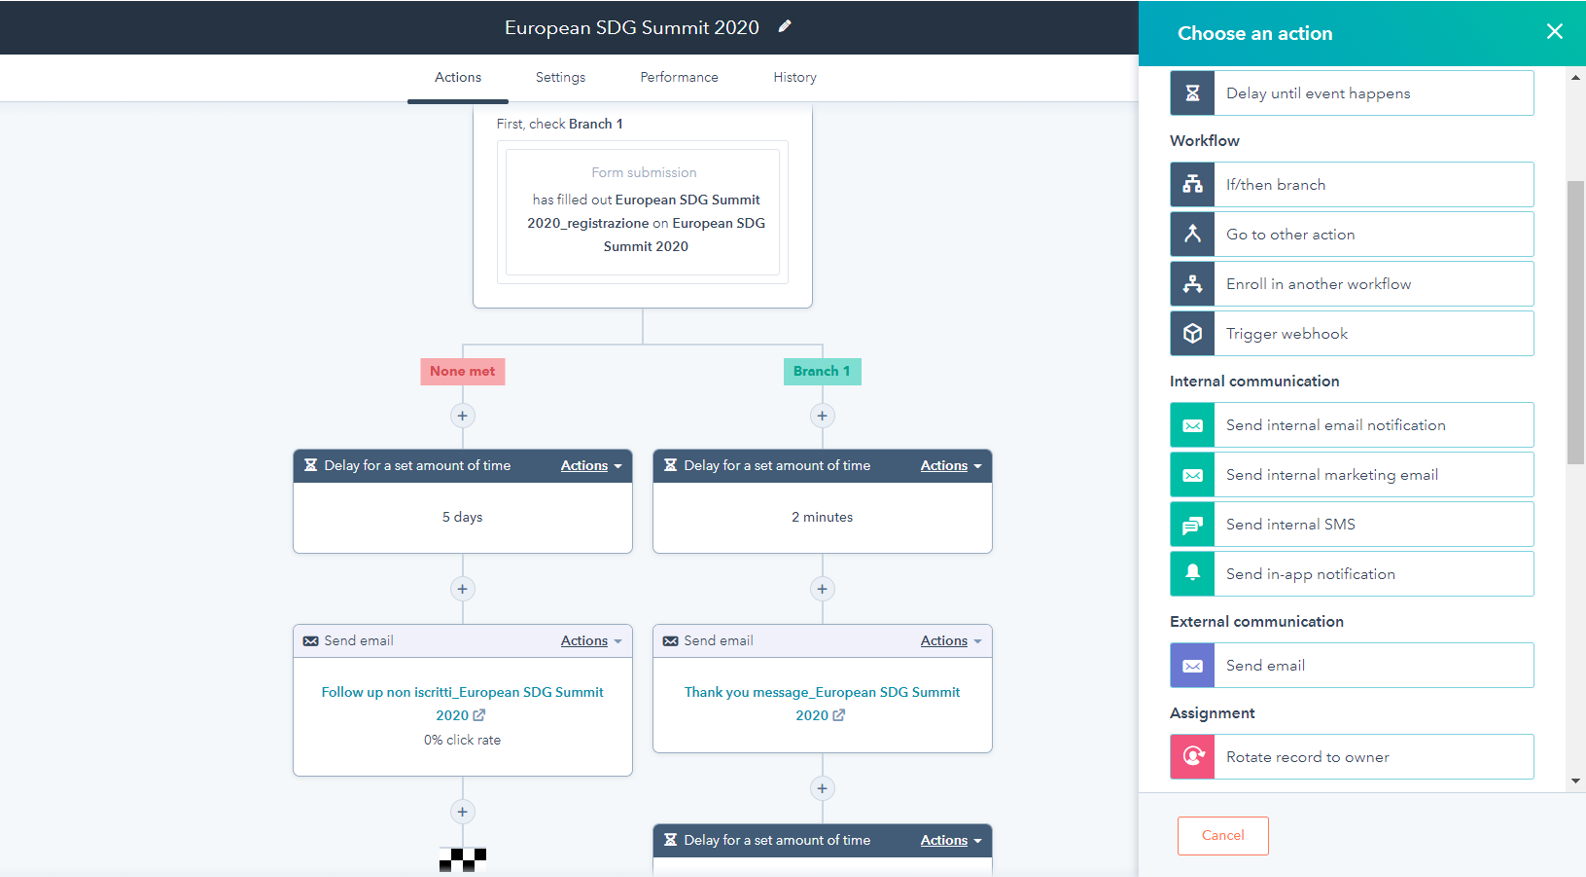The height and width of the screenshot is (877, 1586).
Task: Open the Performance tab
Action: coord(679,77)
